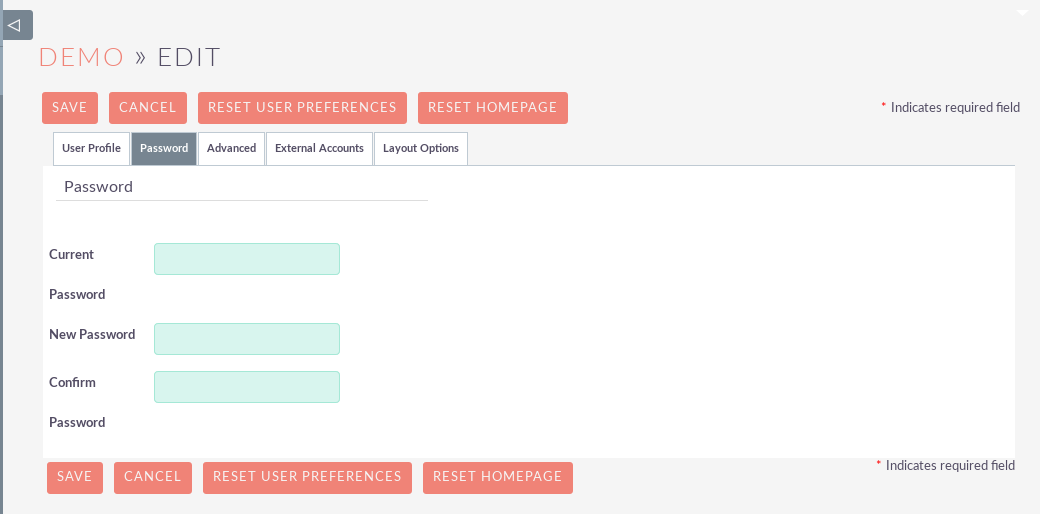Click the top CANCEL button
The width and height of the screenshot is (1040, 514).
pyautogui.click(x=147, y=108)
